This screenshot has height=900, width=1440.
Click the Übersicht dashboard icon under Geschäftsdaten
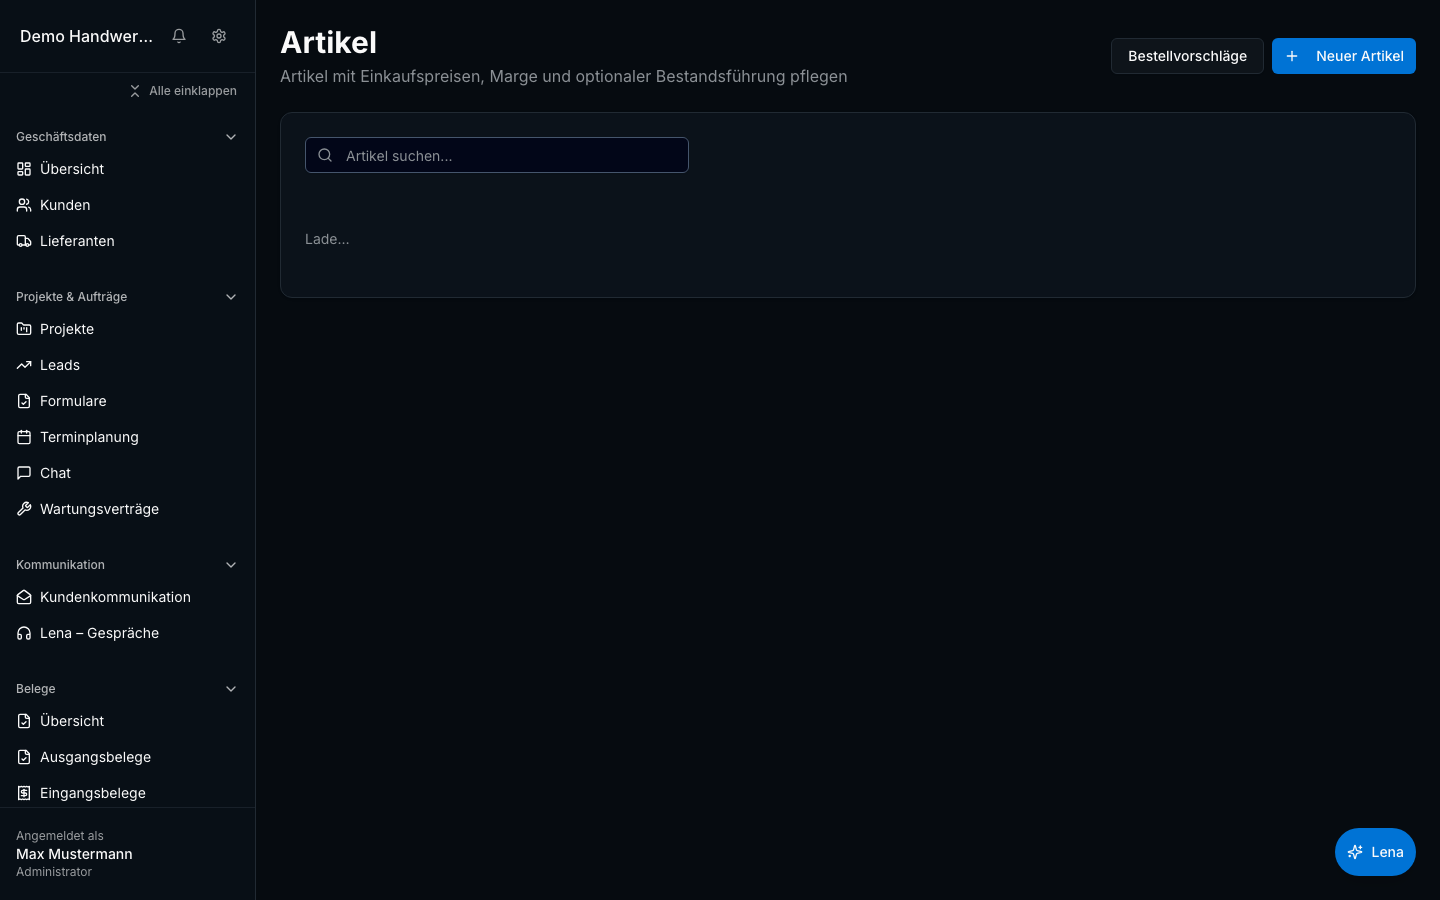click(24, 169)
